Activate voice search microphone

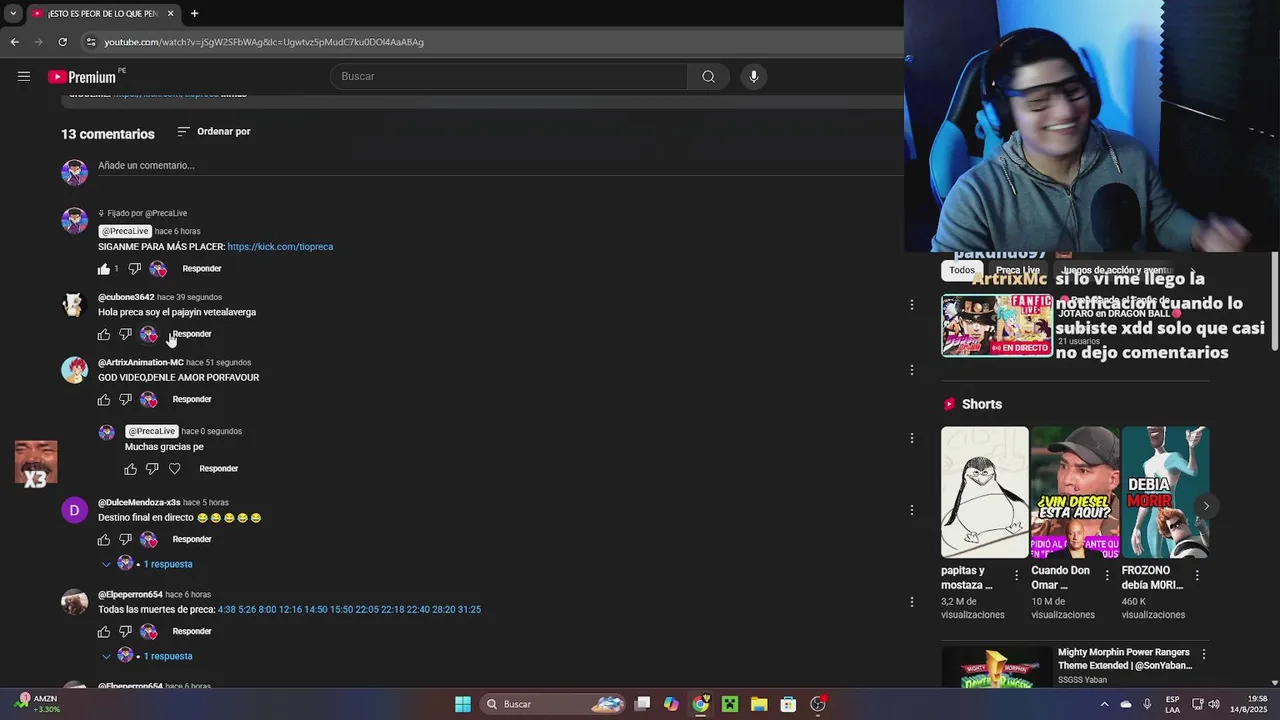point(753,76)
